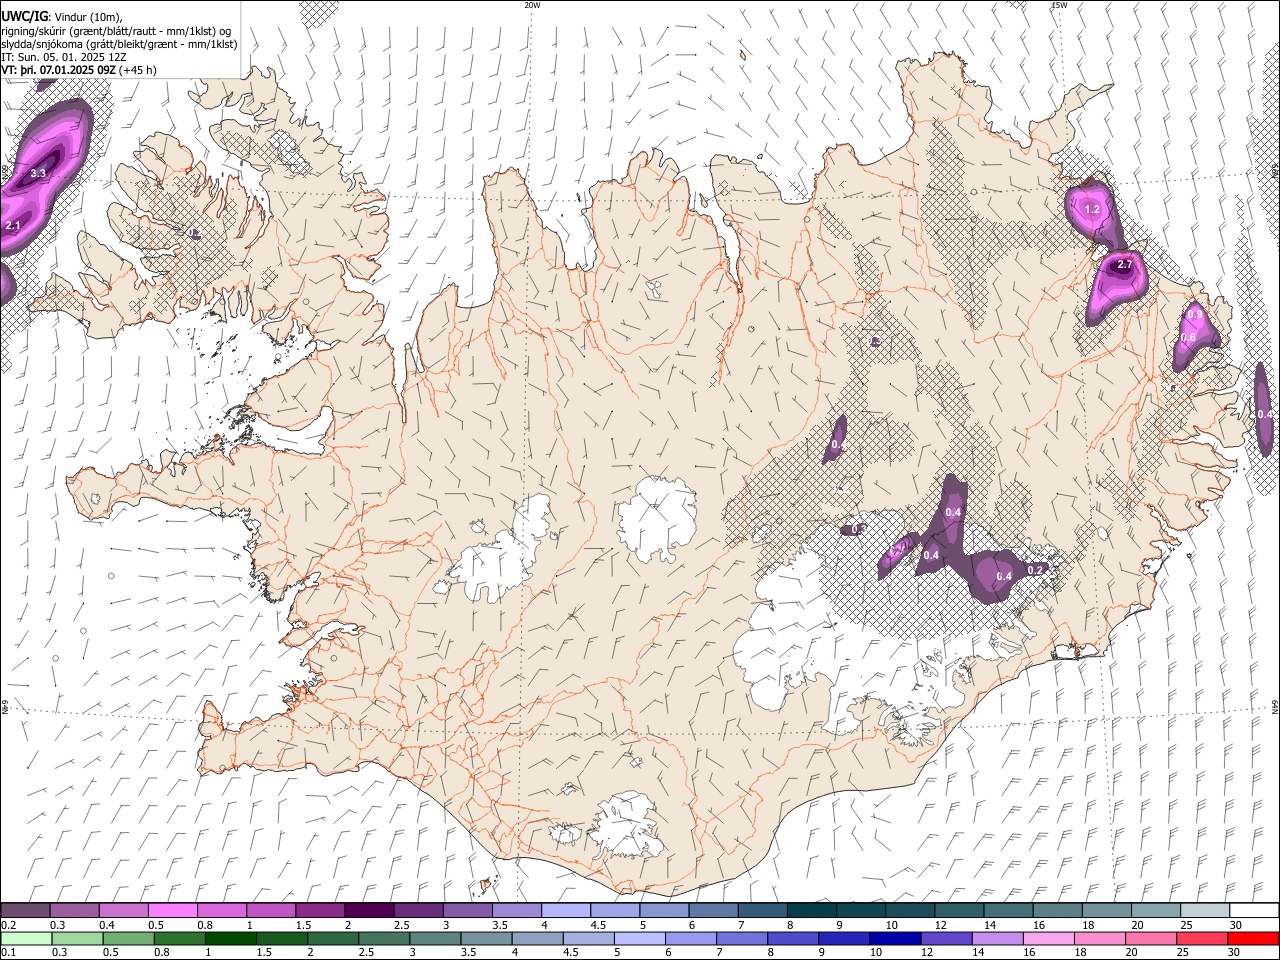
Task: Select the bright red 30 rain scale swatch
Action: tap(1252, 938)
